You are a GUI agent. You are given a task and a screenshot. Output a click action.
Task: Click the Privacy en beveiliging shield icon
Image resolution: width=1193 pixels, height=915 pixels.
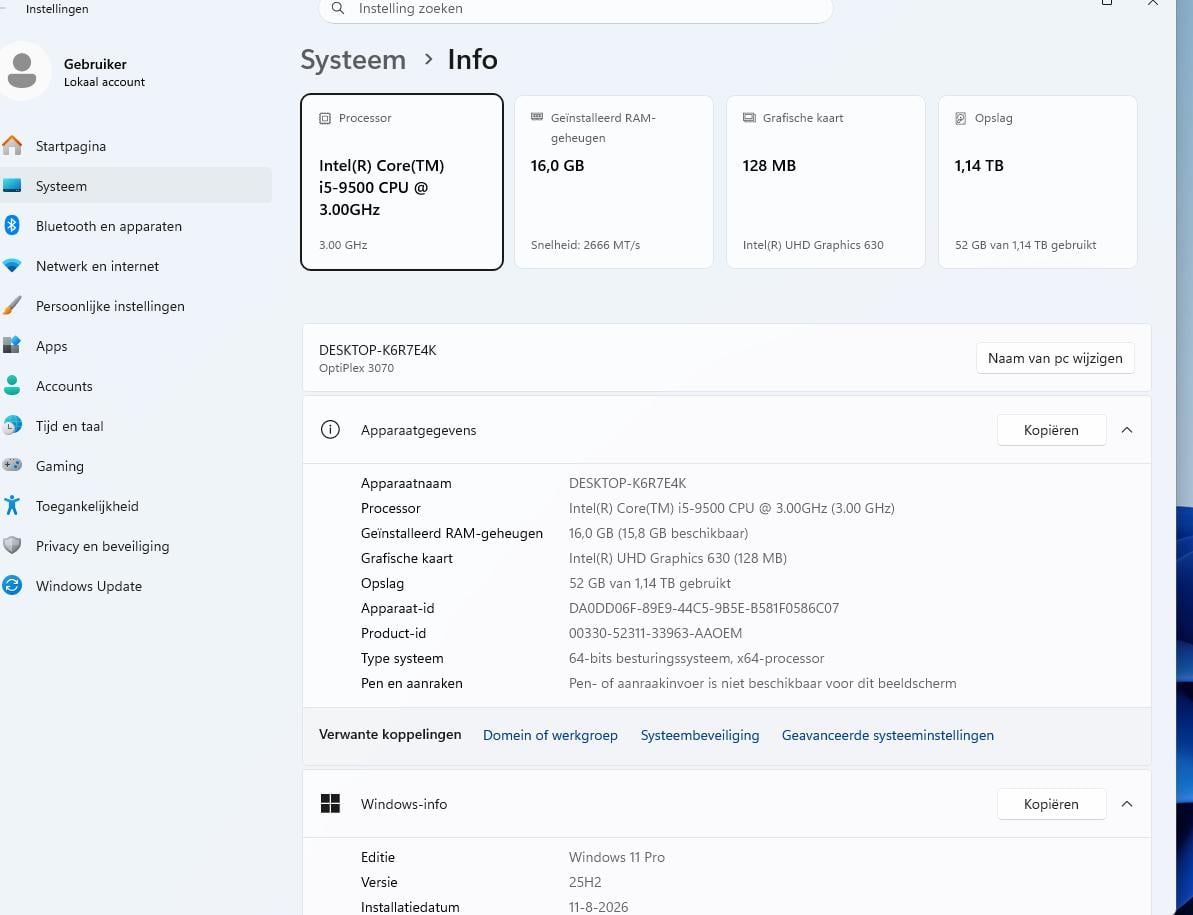(x=12, y=545)
